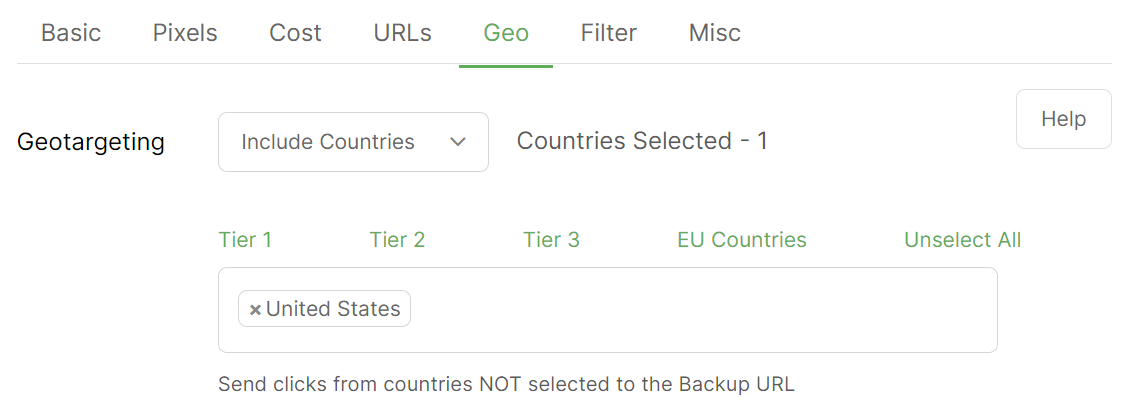Remove United States from selected countries
The height and width of the screenshot is (418, 1133).
click(255, 310)
